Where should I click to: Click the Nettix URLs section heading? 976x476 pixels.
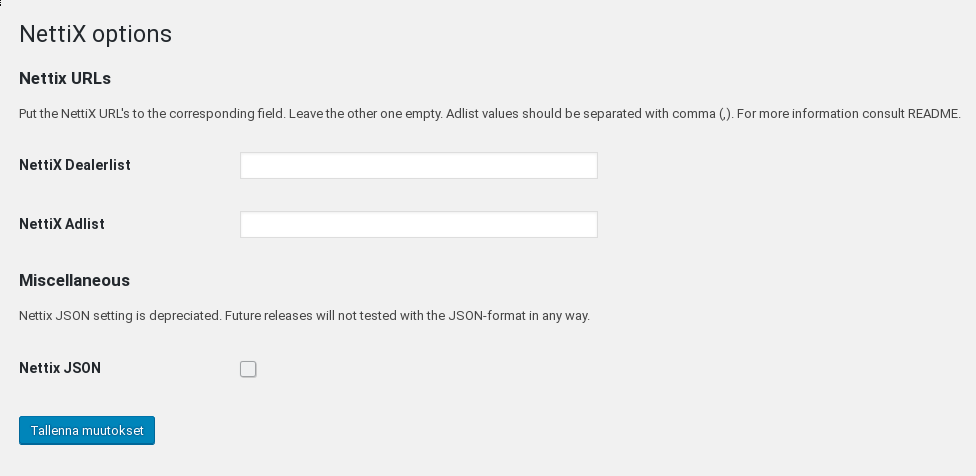tap(65, 78)
